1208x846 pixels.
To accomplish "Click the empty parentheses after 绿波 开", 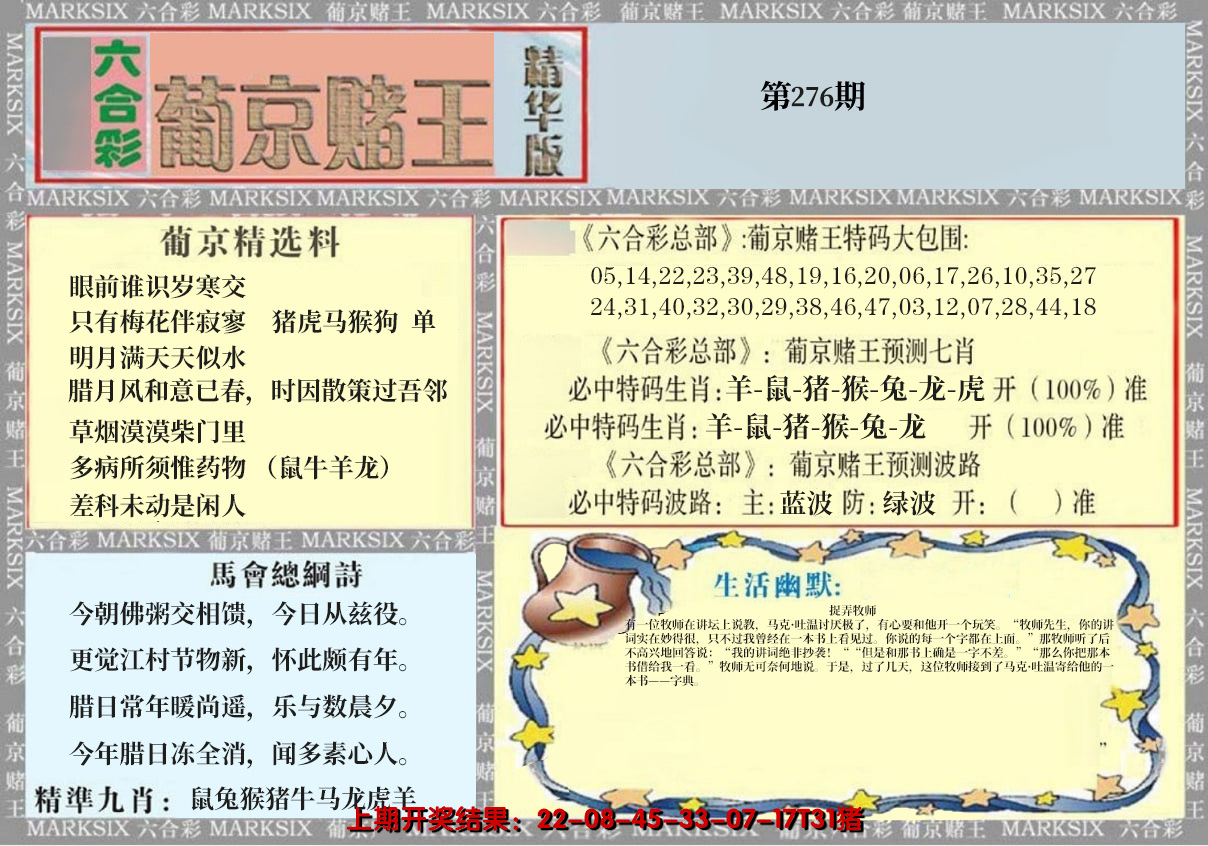I will [x=1036, y=502].
